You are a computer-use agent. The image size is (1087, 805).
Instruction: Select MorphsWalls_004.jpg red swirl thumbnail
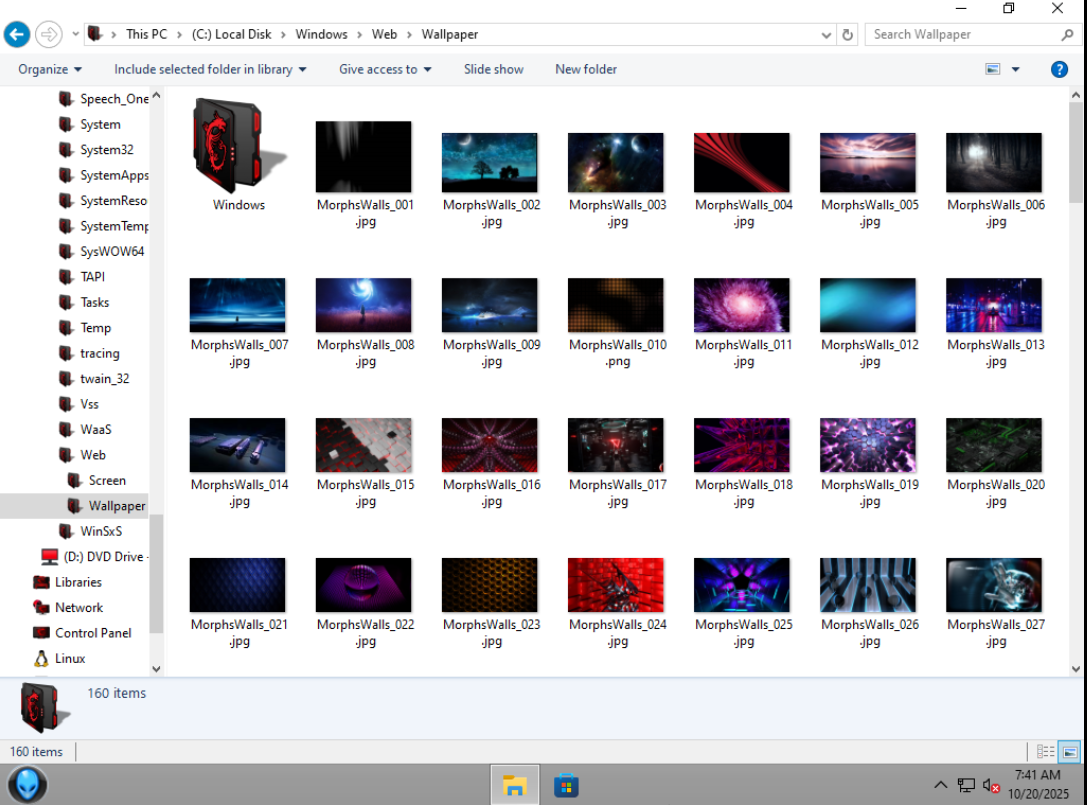(x=742, y=162)
